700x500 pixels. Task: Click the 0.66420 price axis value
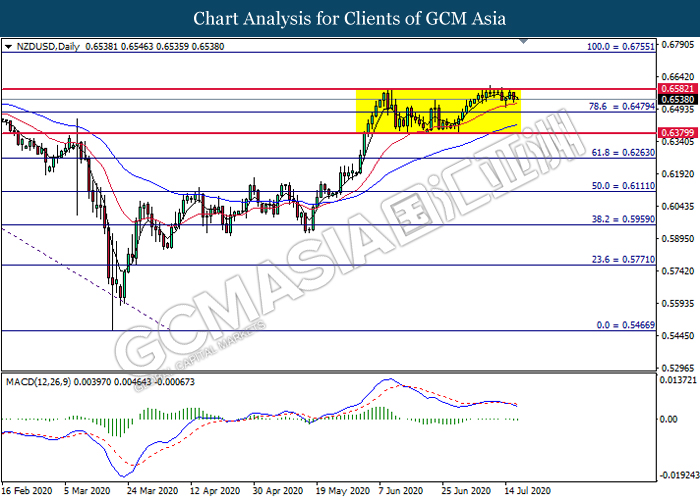[678, 77]
